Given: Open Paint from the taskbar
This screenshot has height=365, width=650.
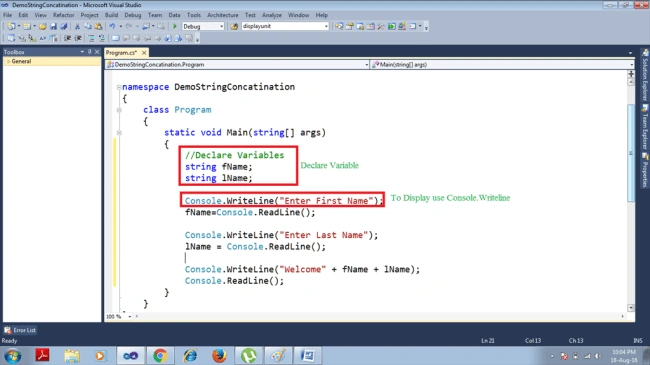Looking at the screenshot, I should click(x=278, y=356).
